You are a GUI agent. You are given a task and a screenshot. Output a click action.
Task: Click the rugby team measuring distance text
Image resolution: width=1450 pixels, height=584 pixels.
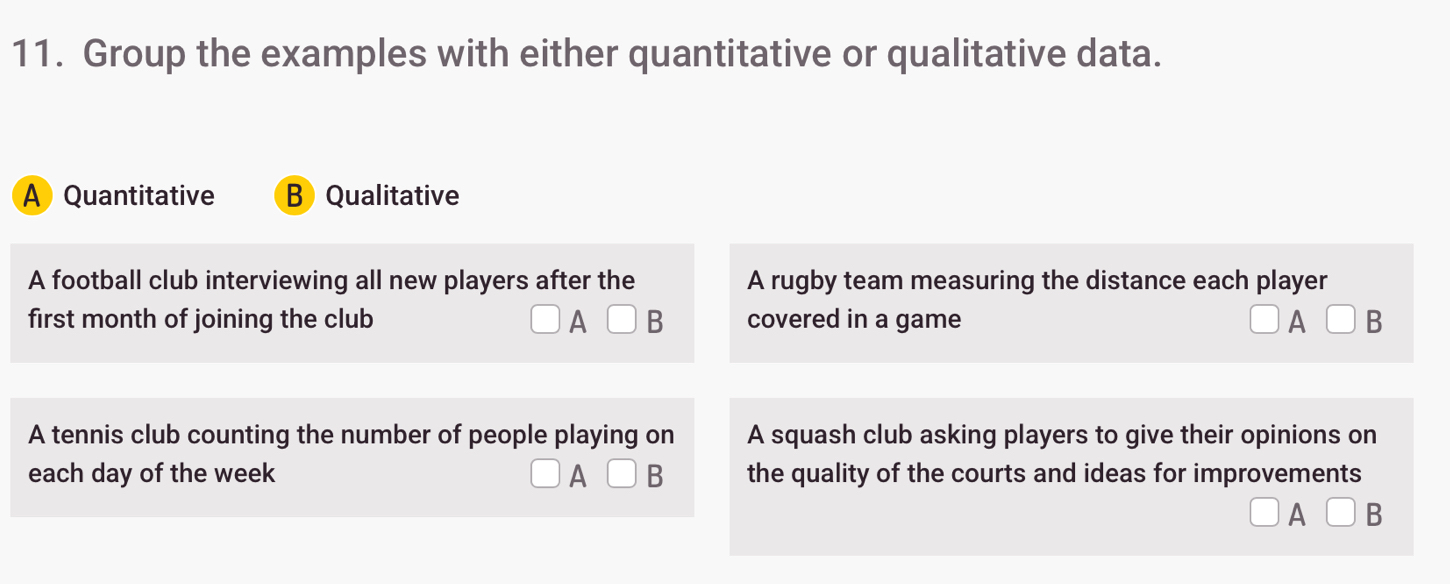point(1037,281)
